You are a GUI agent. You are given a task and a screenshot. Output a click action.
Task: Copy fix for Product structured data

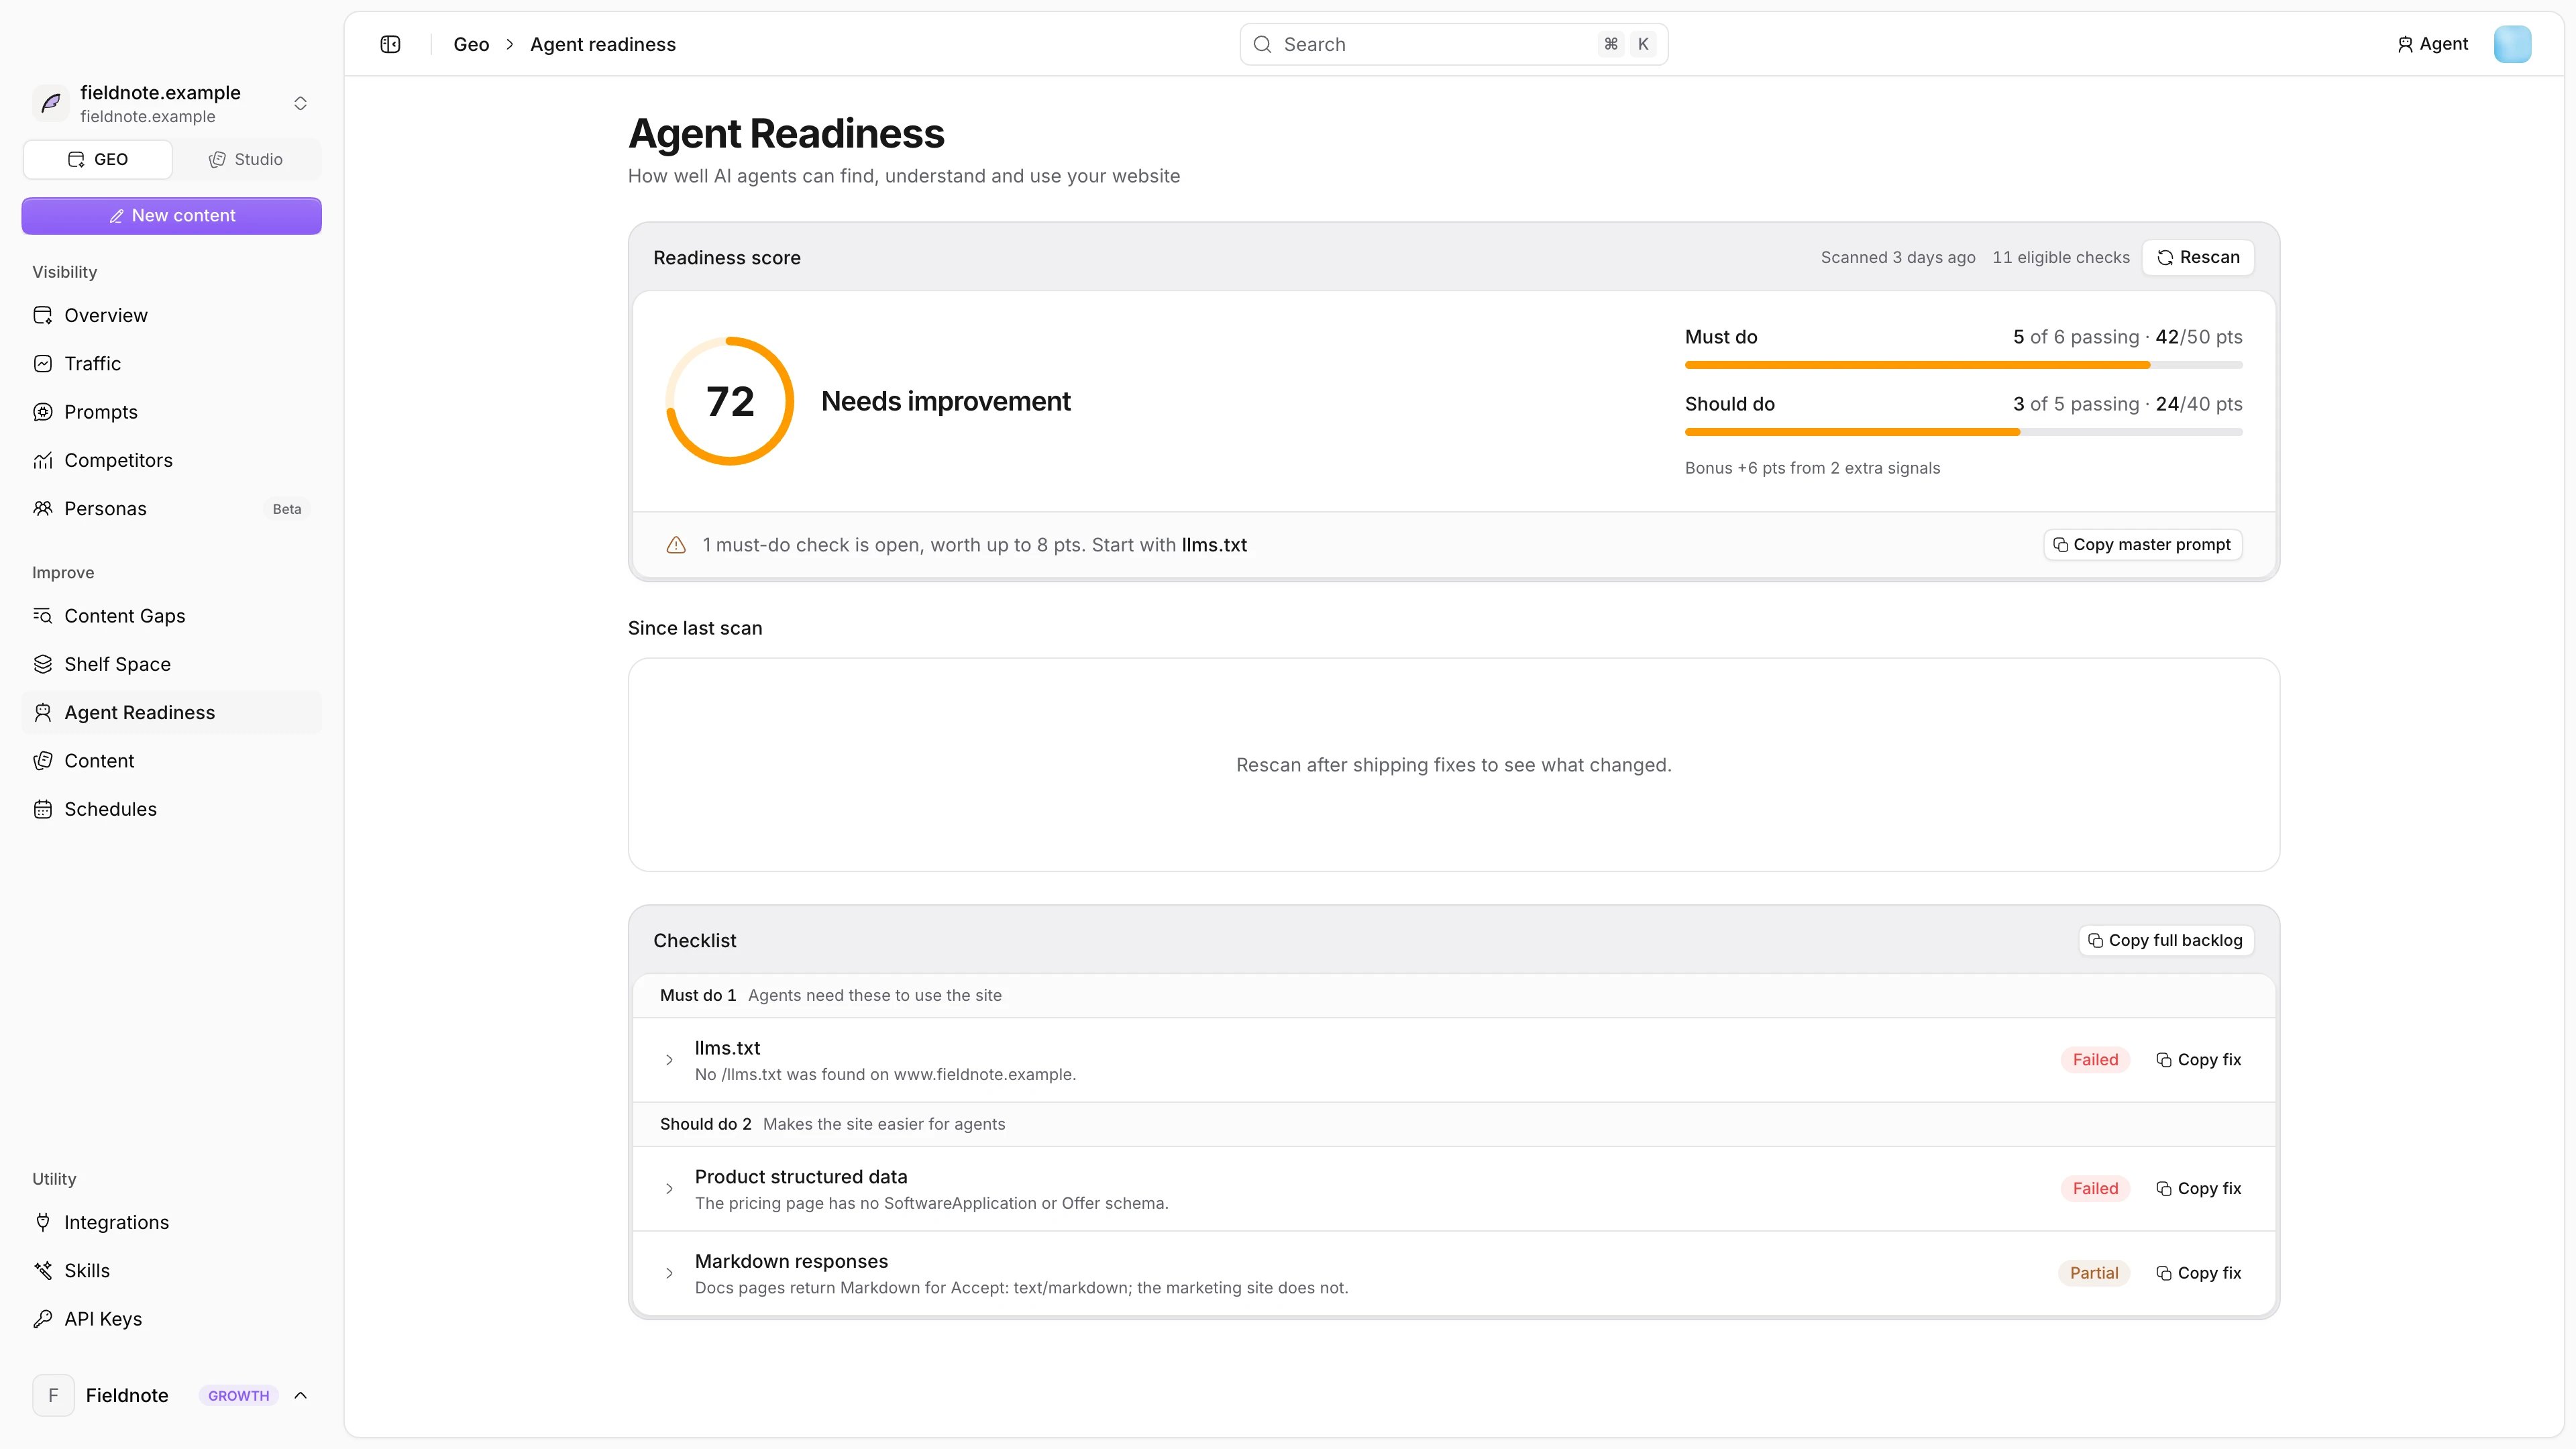(2198, 1189)
